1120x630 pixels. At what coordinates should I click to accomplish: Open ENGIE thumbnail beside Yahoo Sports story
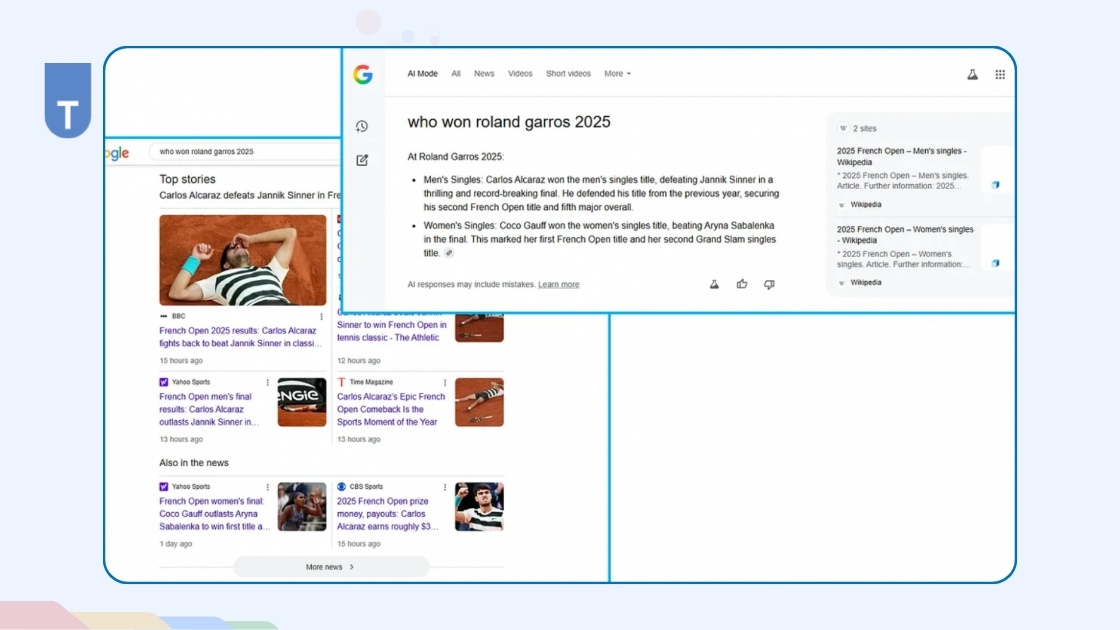[x=301, y=402]
